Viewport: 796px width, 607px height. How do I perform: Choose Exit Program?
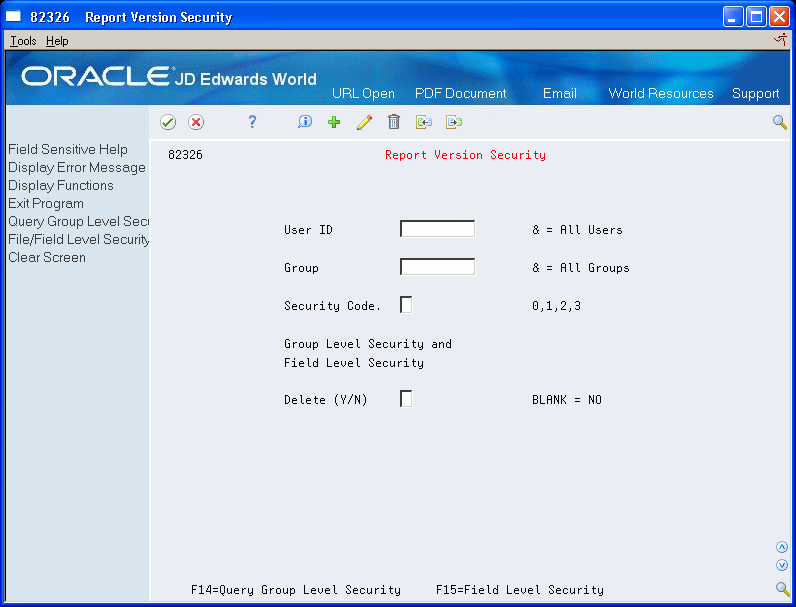pos(46,204)
